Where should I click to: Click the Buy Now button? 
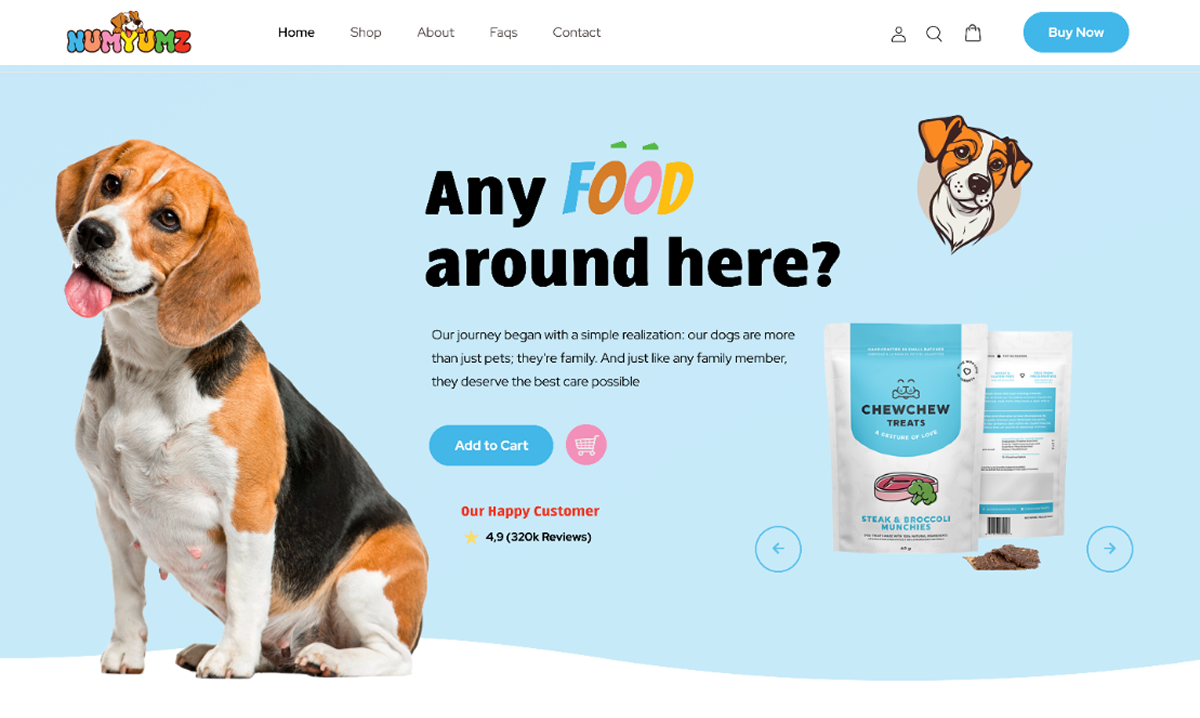pyautogui.click(x=1076, y=32)
